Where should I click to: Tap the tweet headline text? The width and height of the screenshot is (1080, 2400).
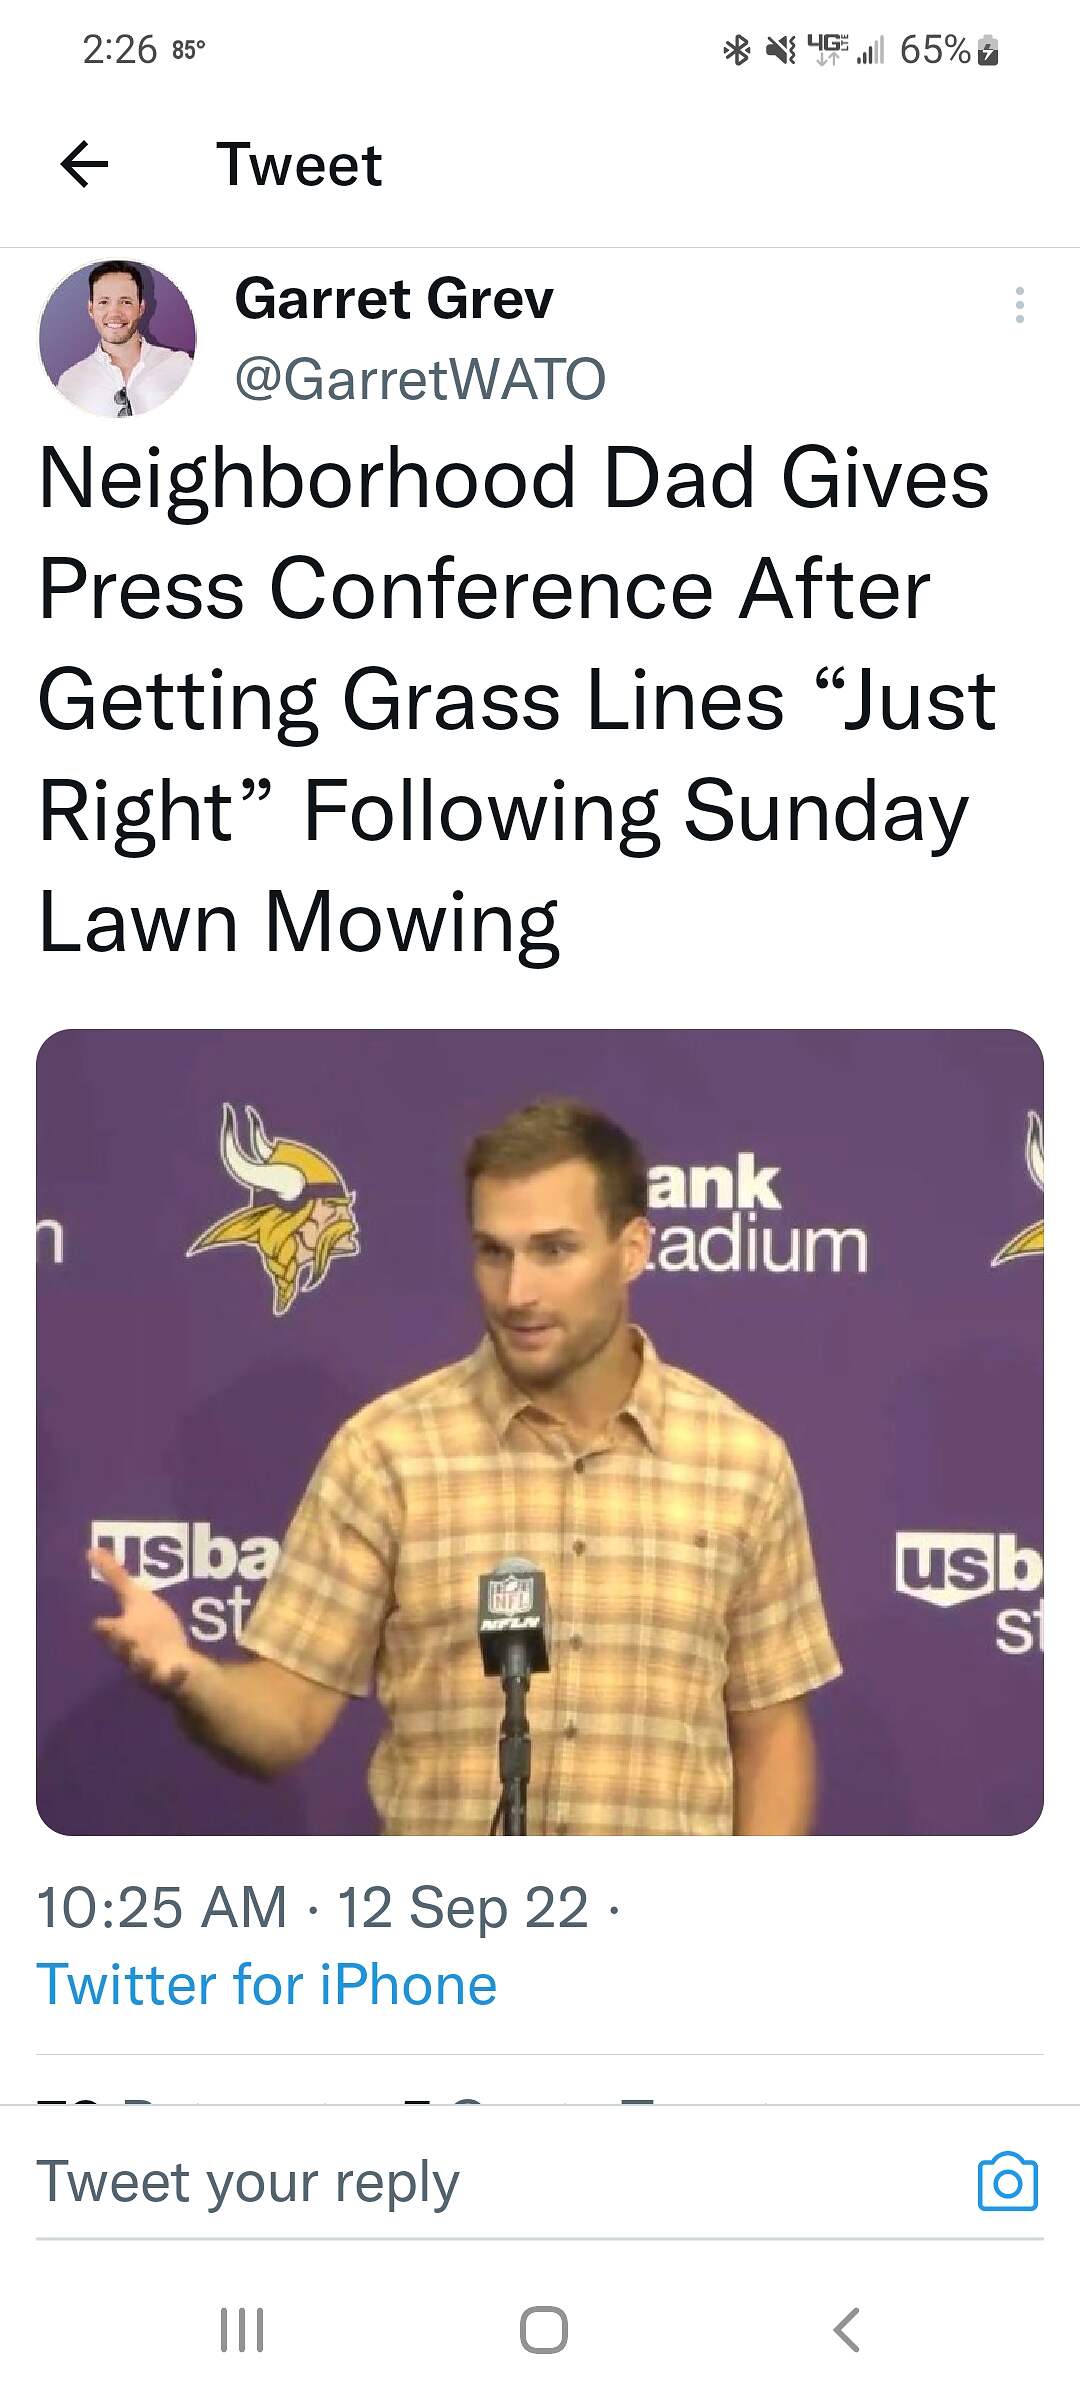tap(516, 700)
